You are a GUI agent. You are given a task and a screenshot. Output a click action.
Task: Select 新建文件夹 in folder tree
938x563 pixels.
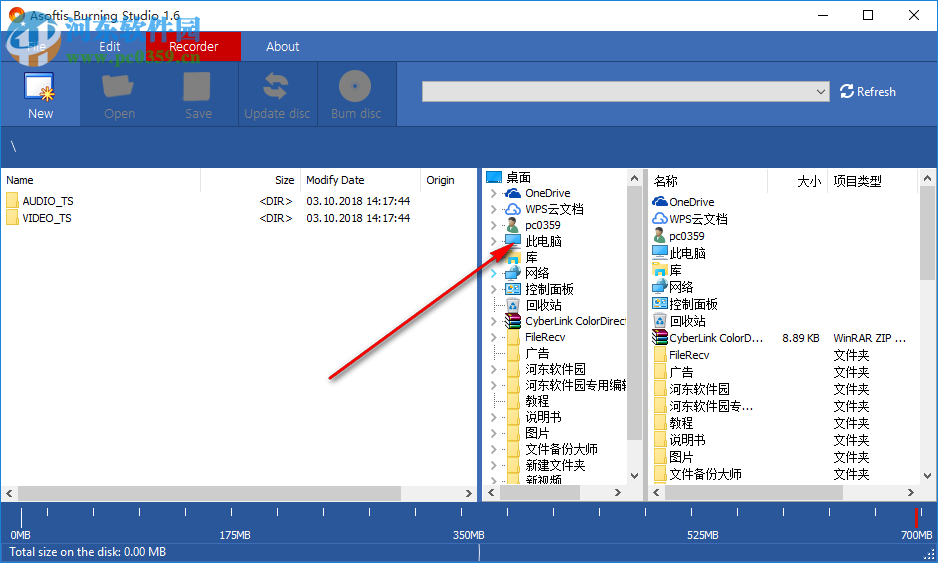pos(555,465)
